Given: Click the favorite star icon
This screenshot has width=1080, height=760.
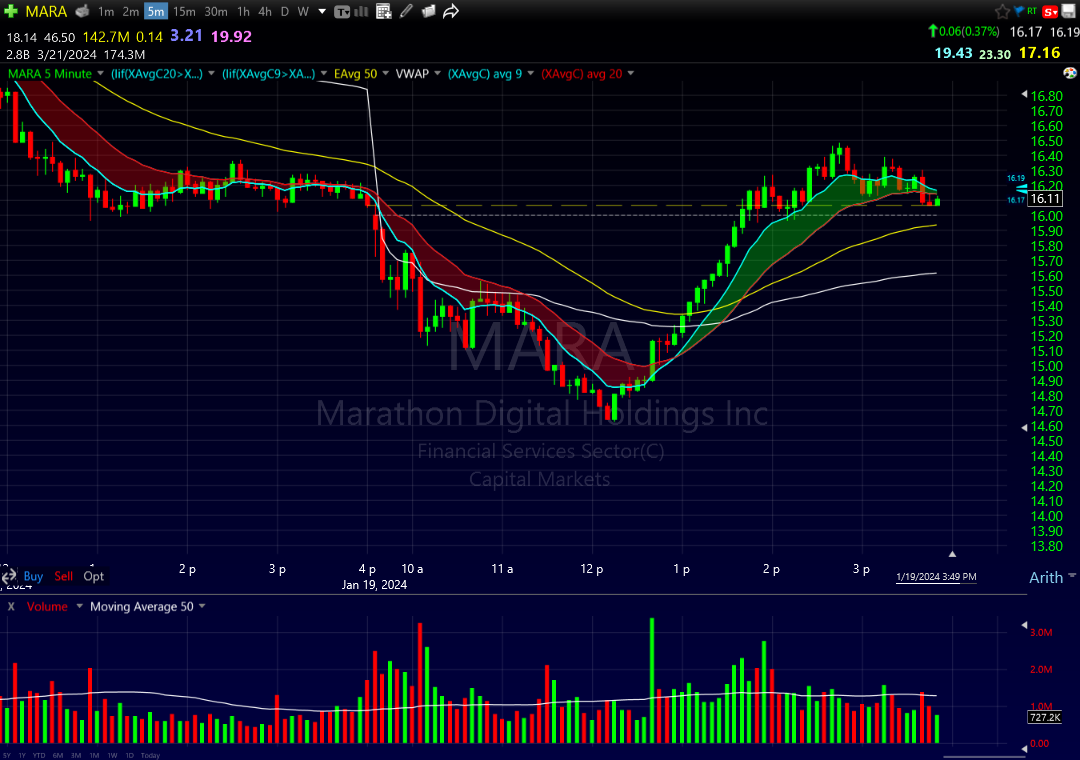Looking at the screenshot, I should 1003,11.
